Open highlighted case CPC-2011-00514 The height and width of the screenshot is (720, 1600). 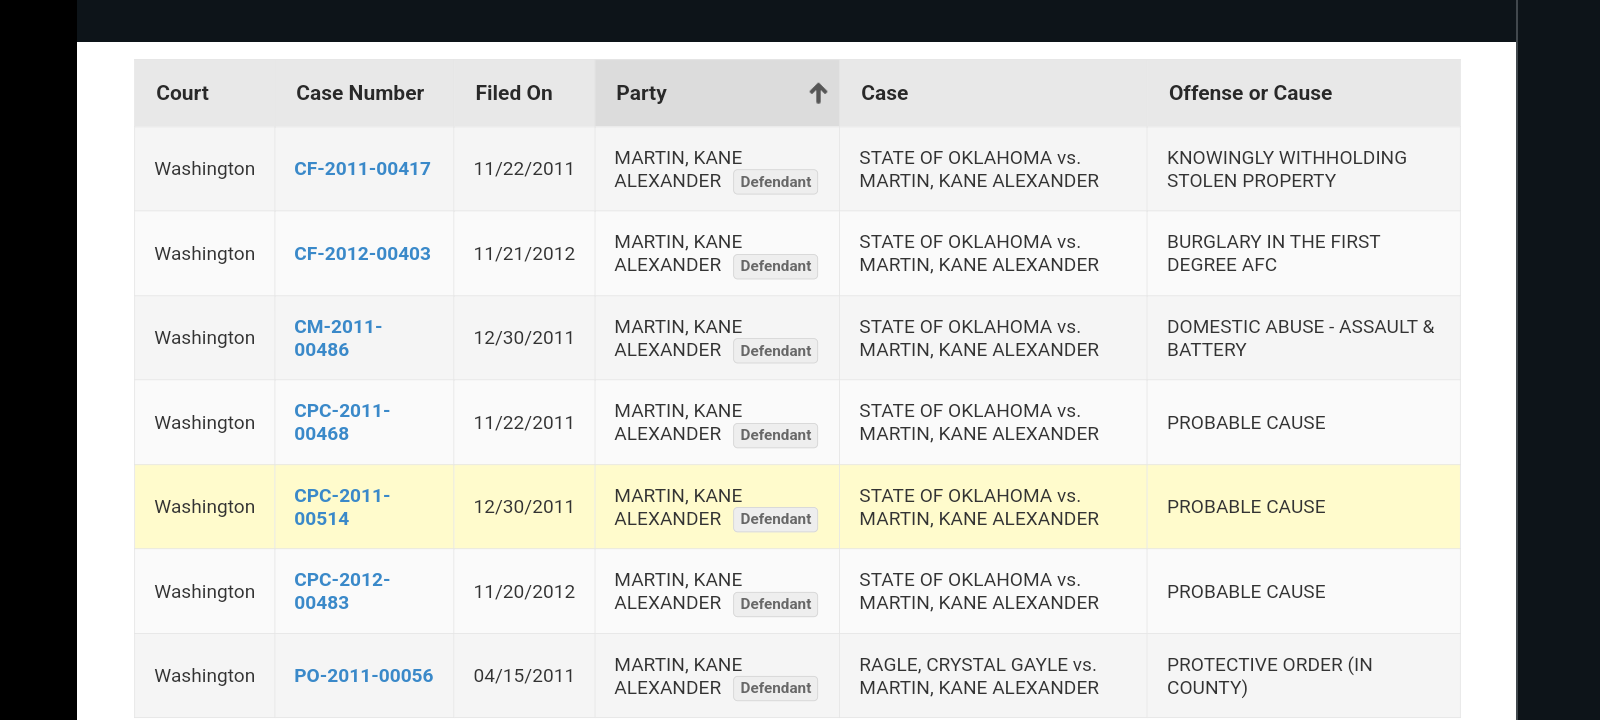click(342, 507)
